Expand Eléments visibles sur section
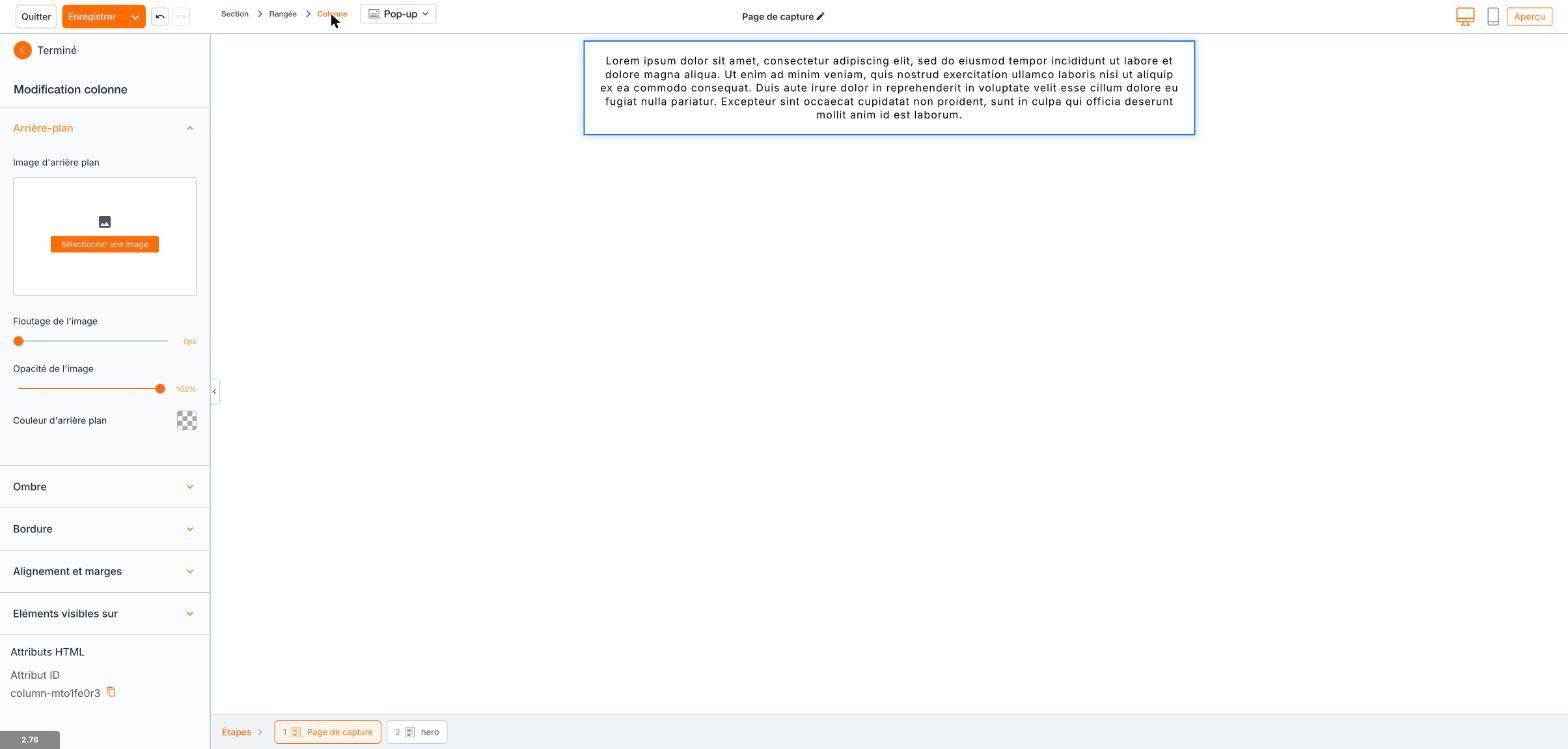 [104, 614]
